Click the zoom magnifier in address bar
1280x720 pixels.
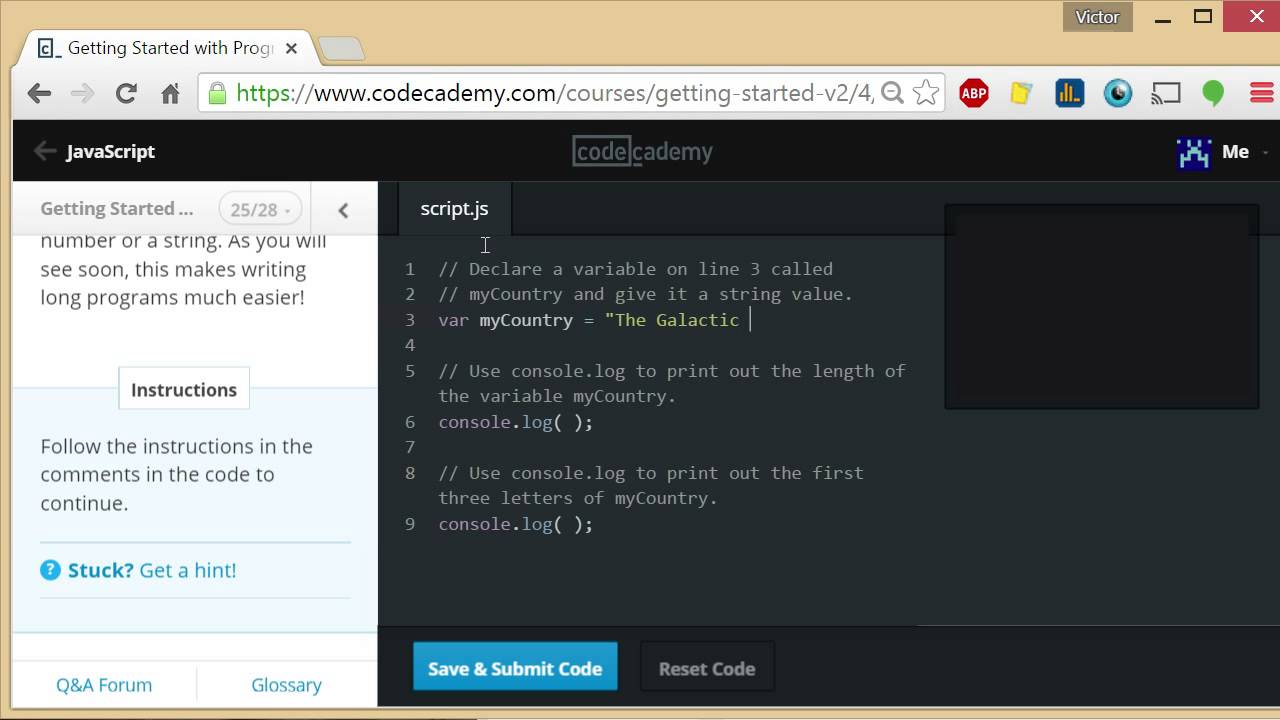pos(893,93)
